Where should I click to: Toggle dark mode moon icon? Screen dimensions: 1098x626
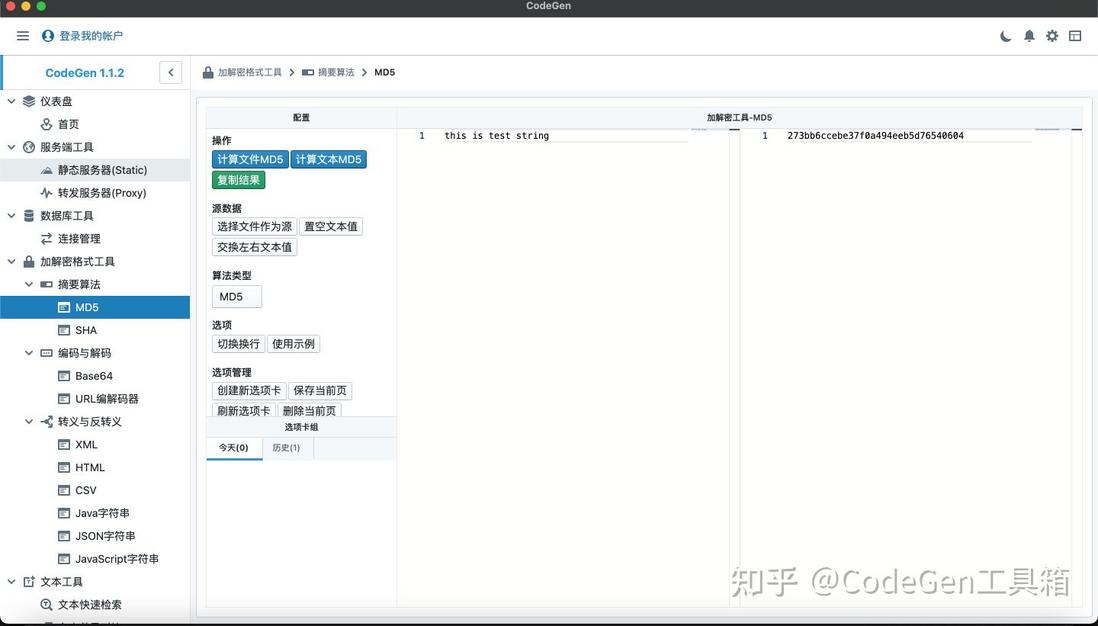coord(1006,36)
